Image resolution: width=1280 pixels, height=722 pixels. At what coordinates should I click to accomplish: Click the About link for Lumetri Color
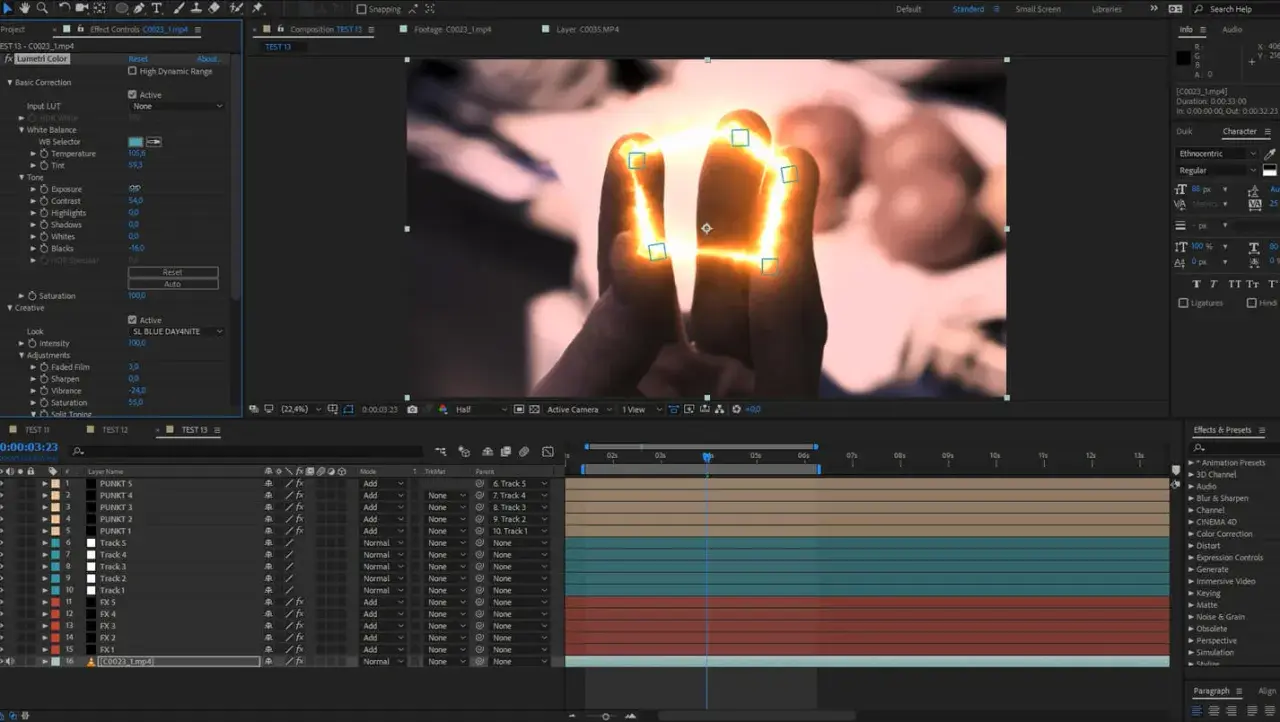(x=208, y=59)
